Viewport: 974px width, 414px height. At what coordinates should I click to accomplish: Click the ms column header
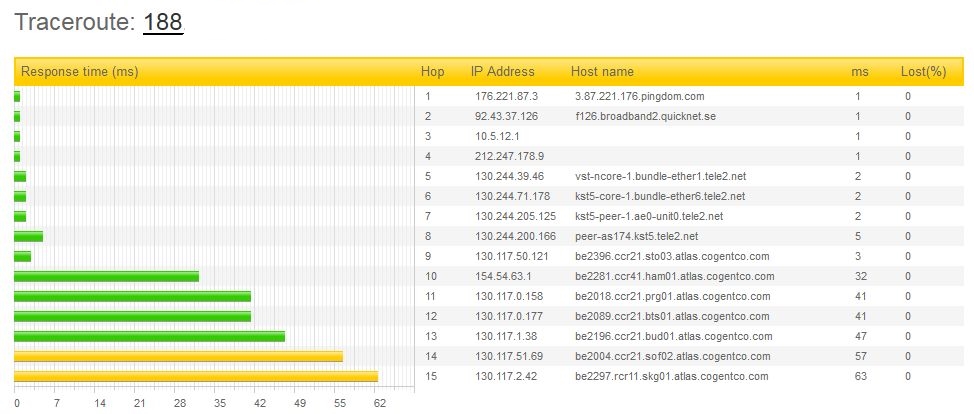point(860,72)
